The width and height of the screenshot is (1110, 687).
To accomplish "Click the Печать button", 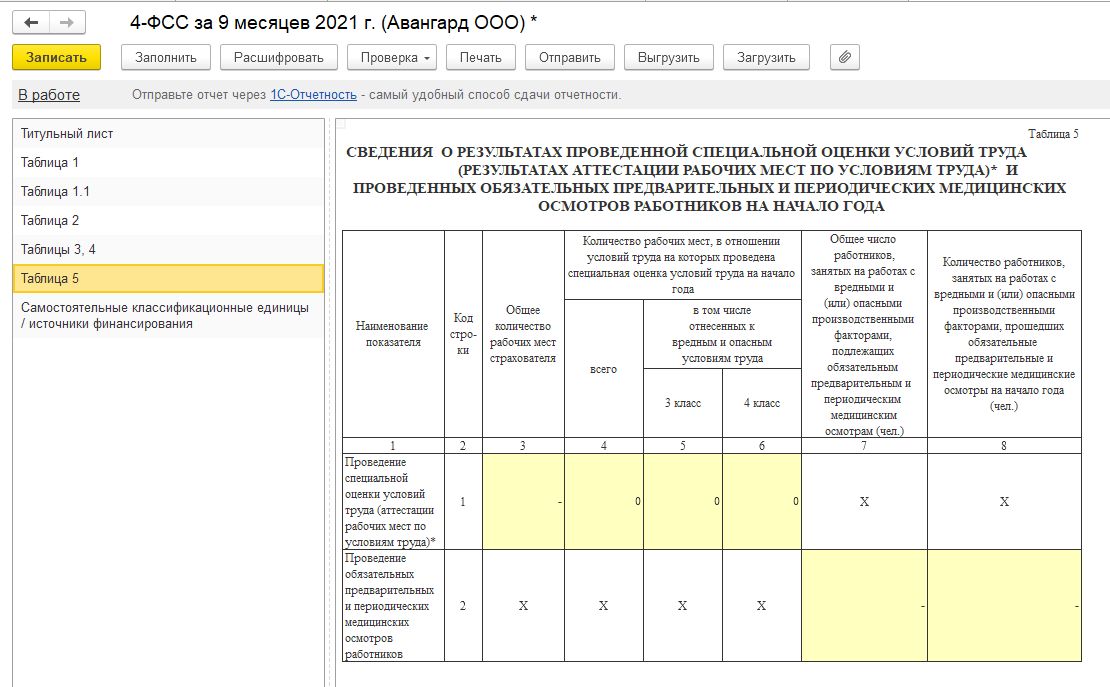I will pos(480,57).
